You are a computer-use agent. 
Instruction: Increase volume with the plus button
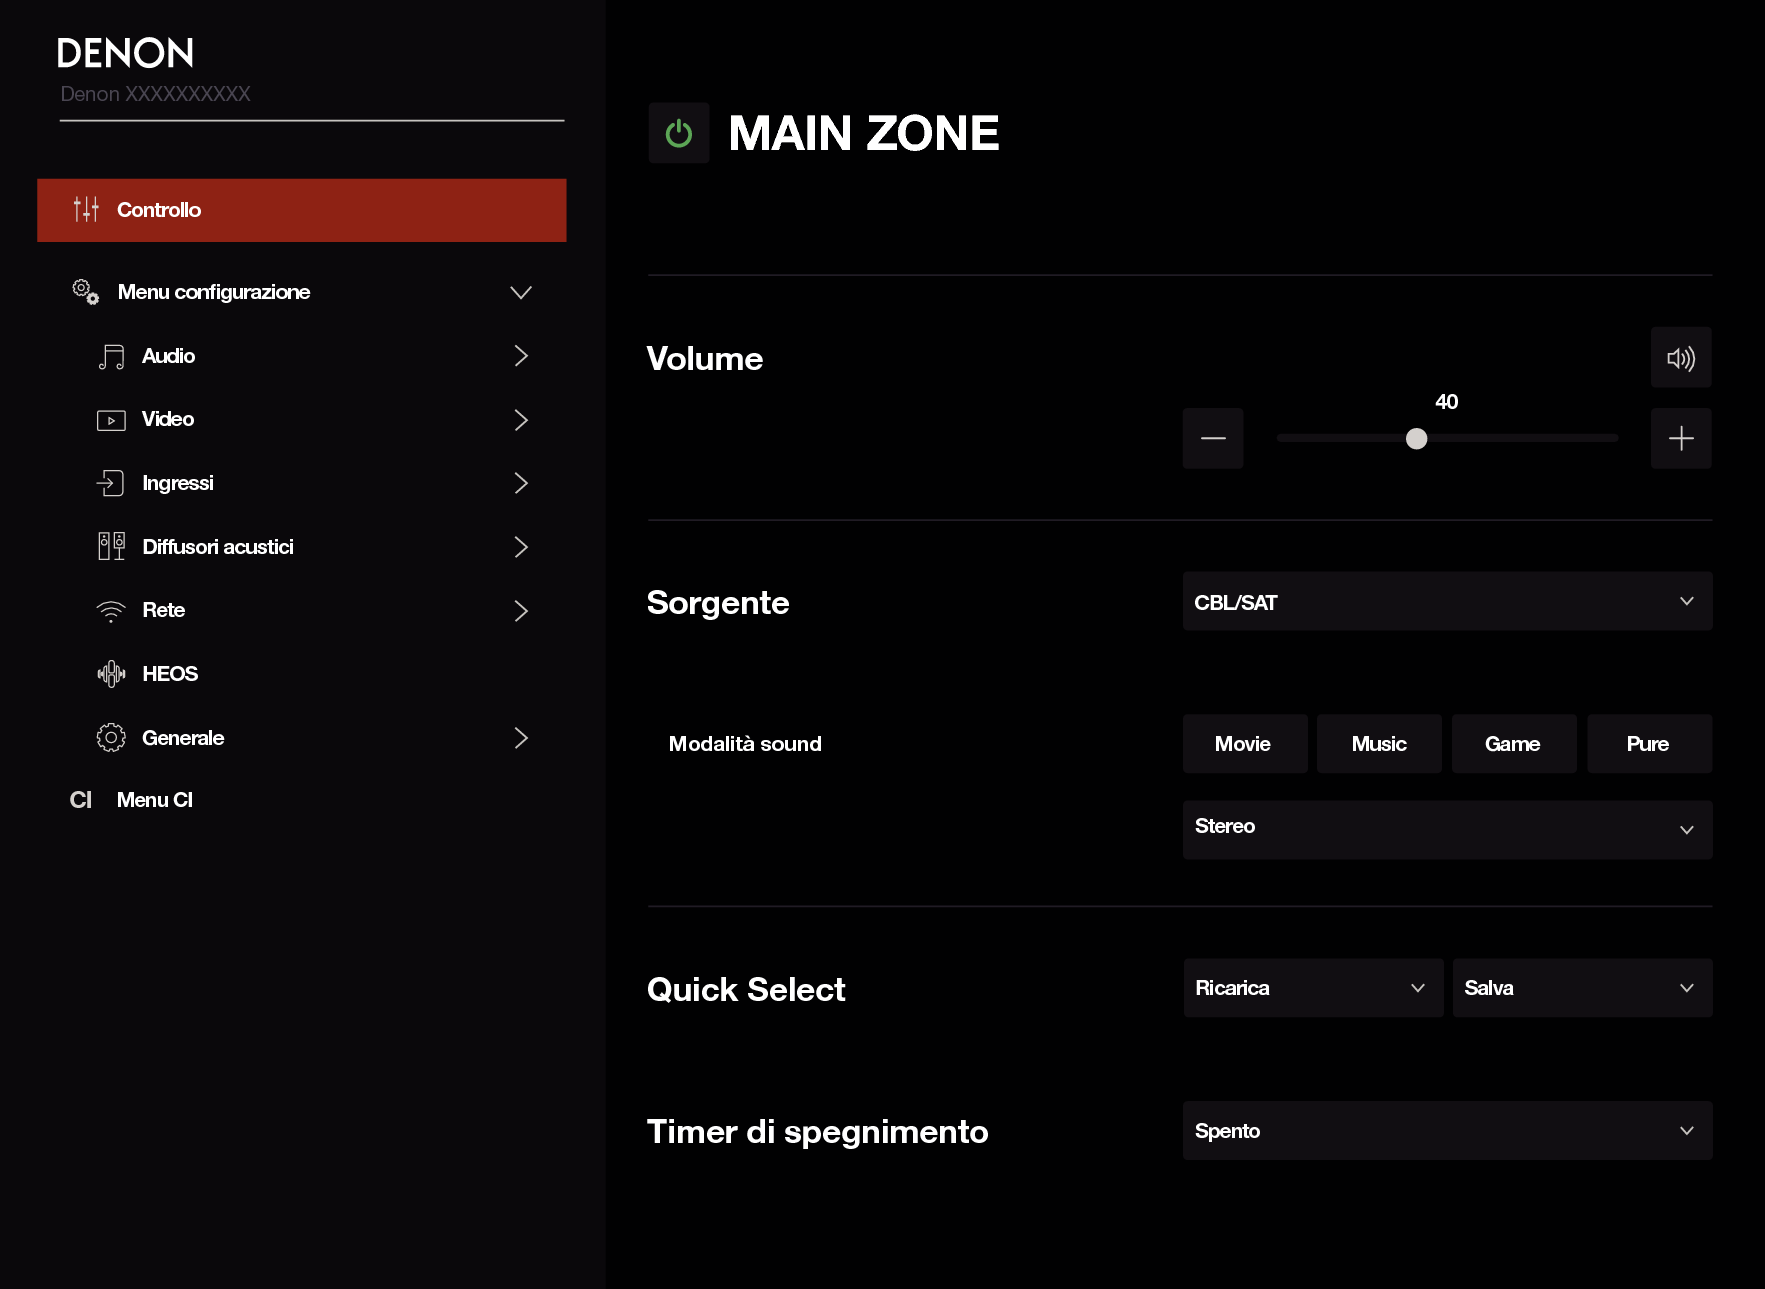tap(1680, 438)
